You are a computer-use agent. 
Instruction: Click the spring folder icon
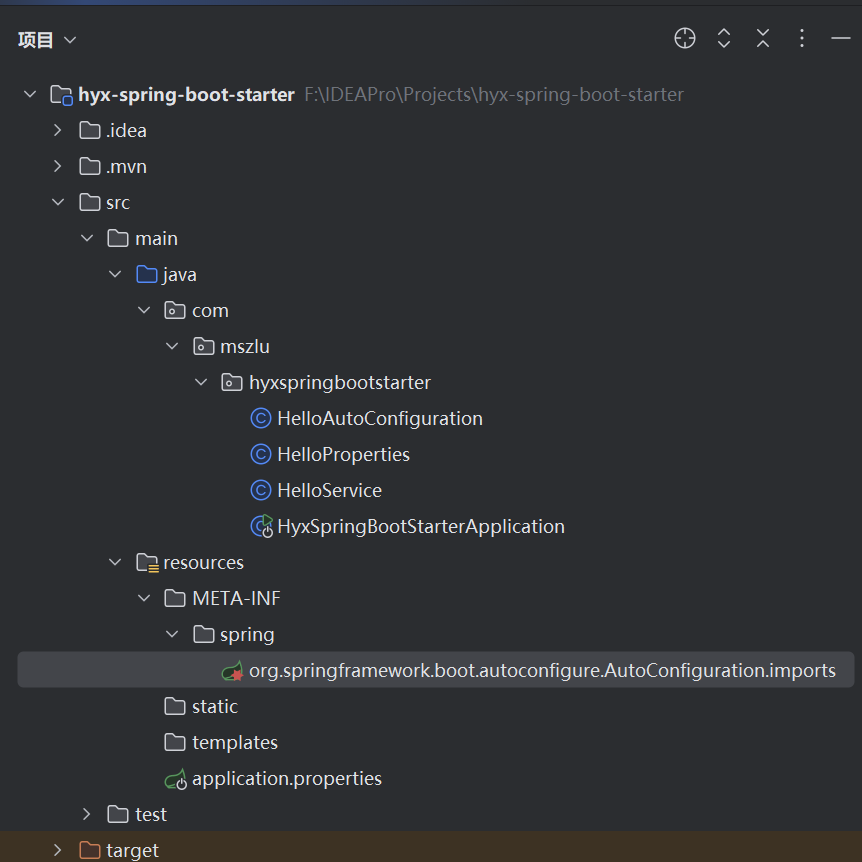pos(203,634)
